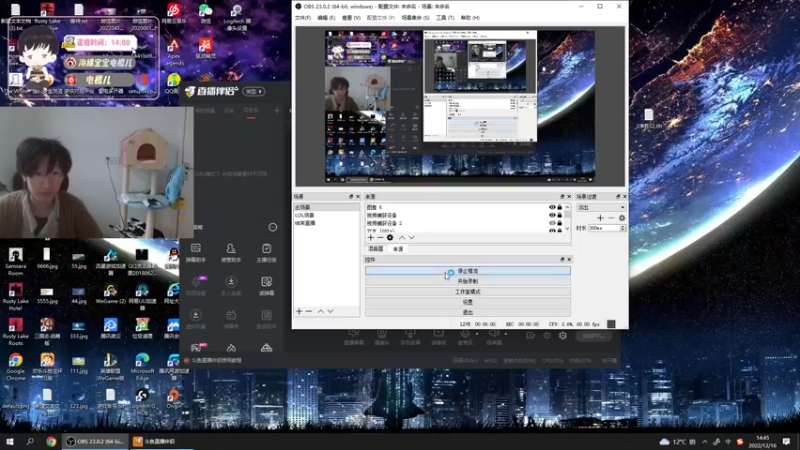Toggle visibility of 视频捕获设备 source
The height and width of the screenshot is (450, 800).
552,215
